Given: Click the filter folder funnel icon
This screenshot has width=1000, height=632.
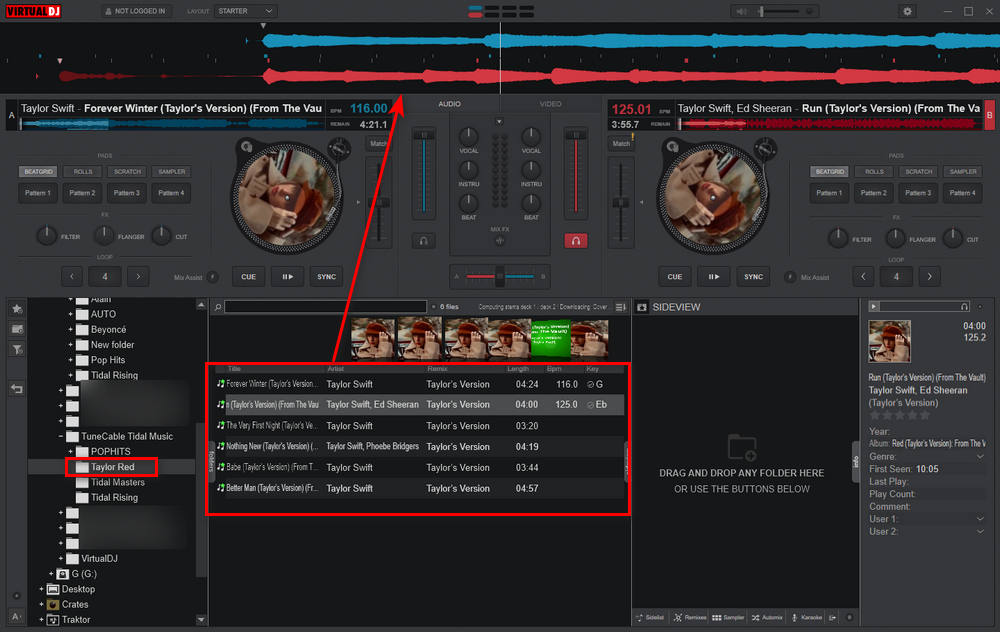Looking at the screenshot, I should (x=17, y=349).
